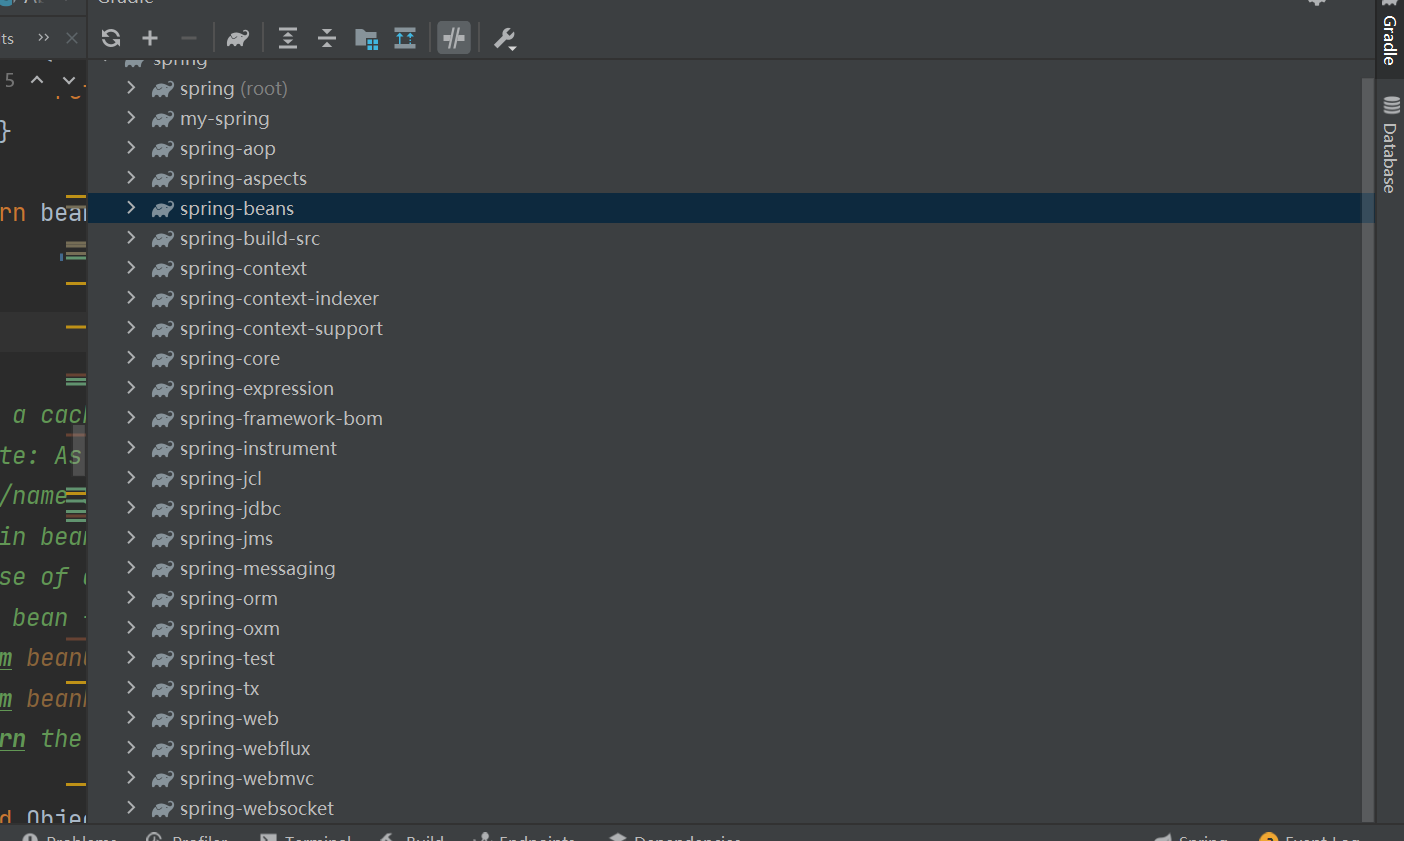1404x841 pixels.
Task: Click the show dependencies popup icon
Action: pos(405,38)
